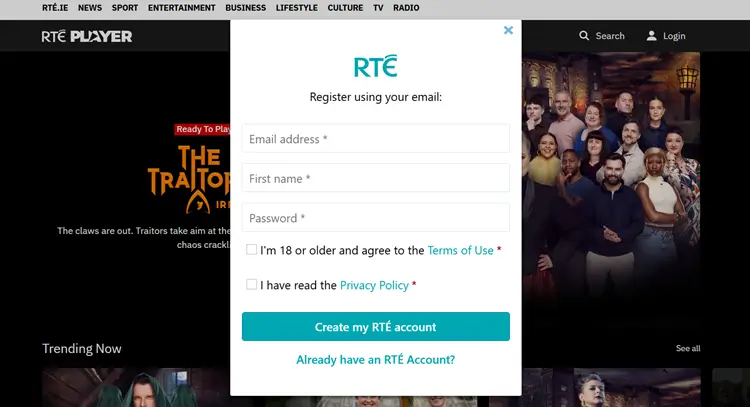Click the Login user icon

(651, 36)
